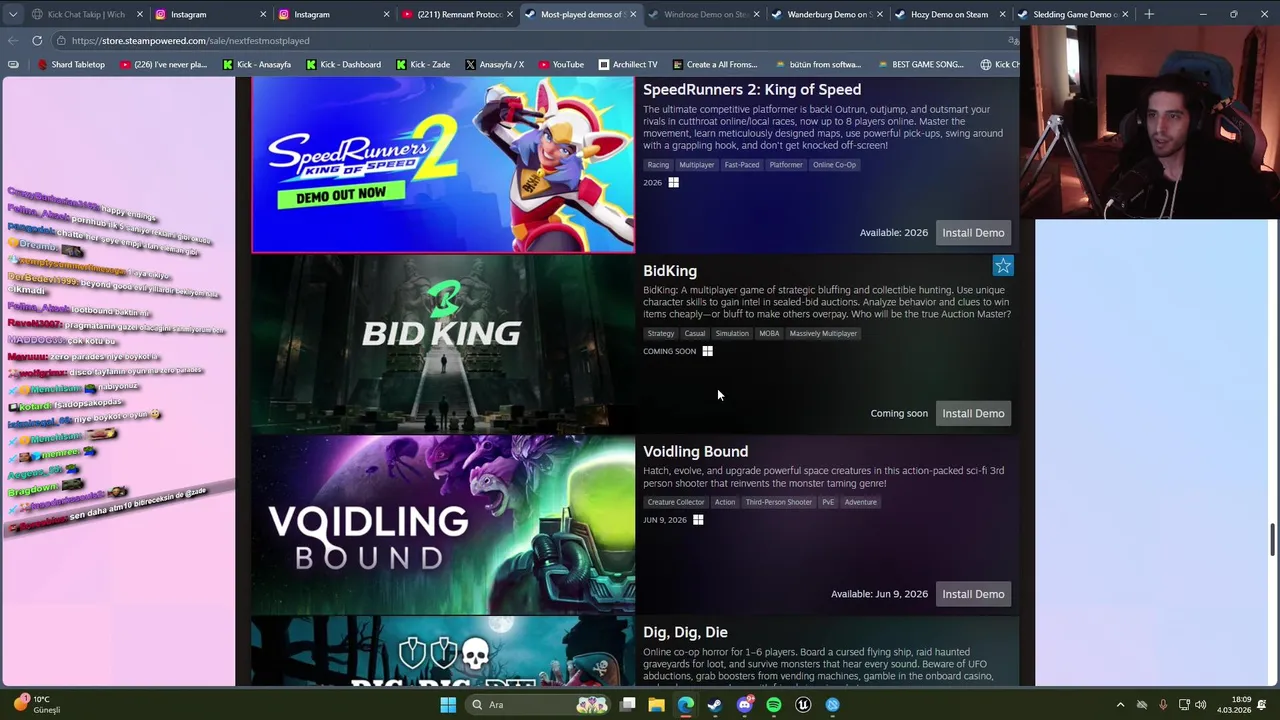Viewport: 1280px width, 720px height.
Task: Open the YouTube bookmark
Action: (561, 64)
